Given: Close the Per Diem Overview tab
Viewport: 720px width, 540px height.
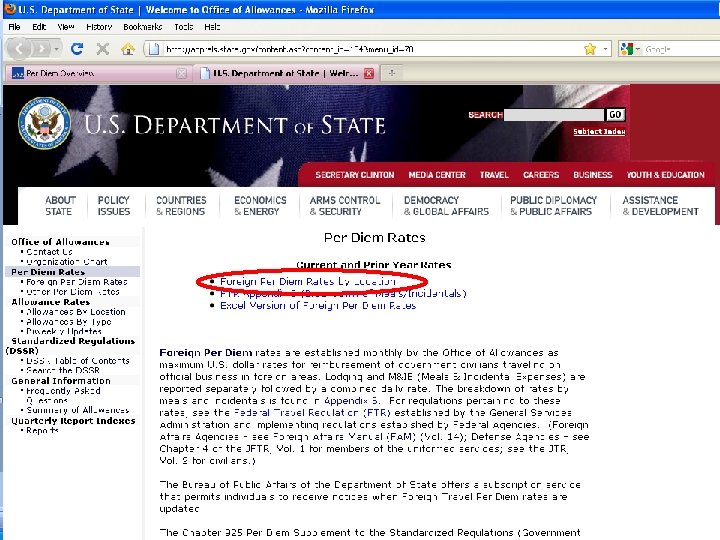Looking at the screenshot, I should 181,73.
